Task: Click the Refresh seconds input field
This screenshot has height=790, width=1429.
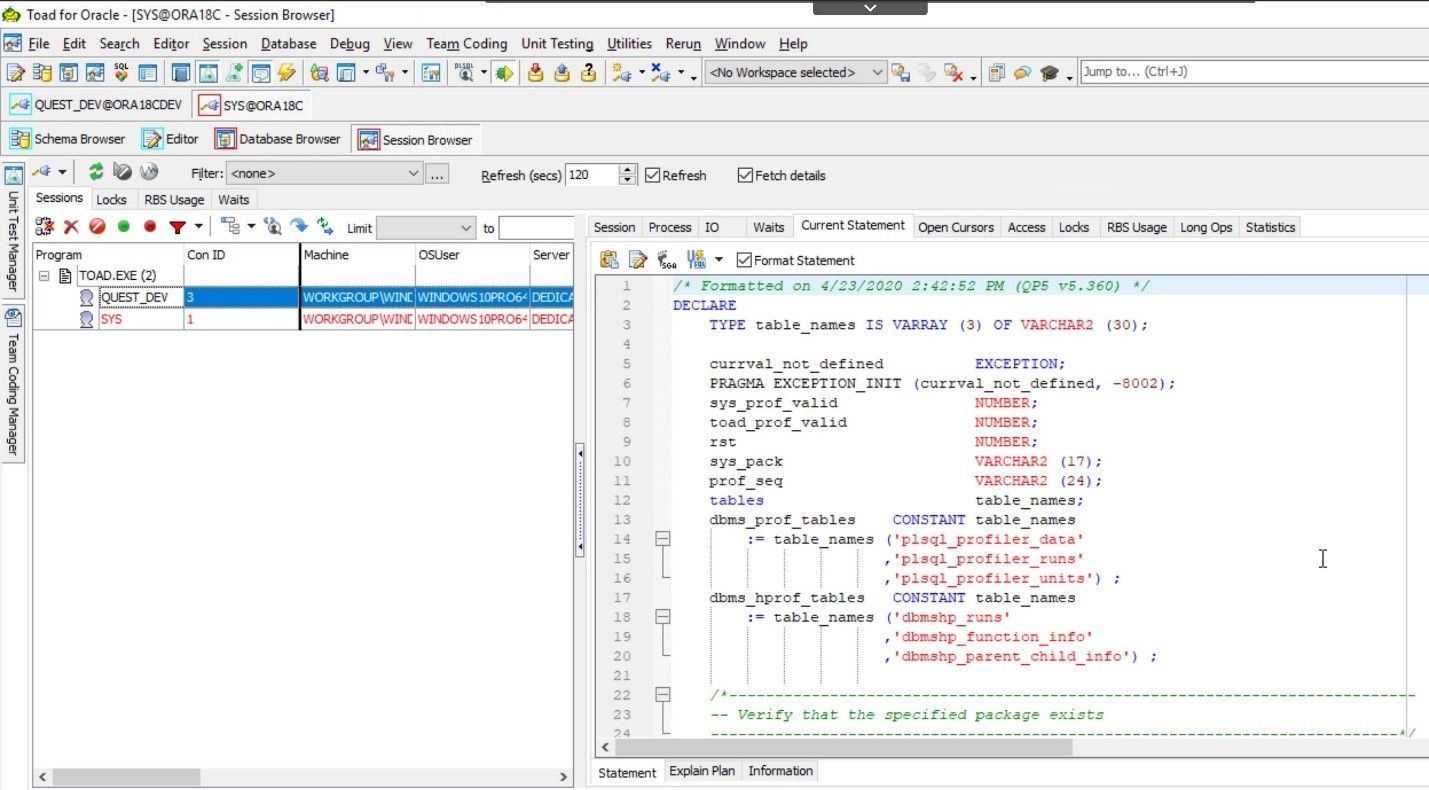Action: pyautogui.click(x=592, y=175)
